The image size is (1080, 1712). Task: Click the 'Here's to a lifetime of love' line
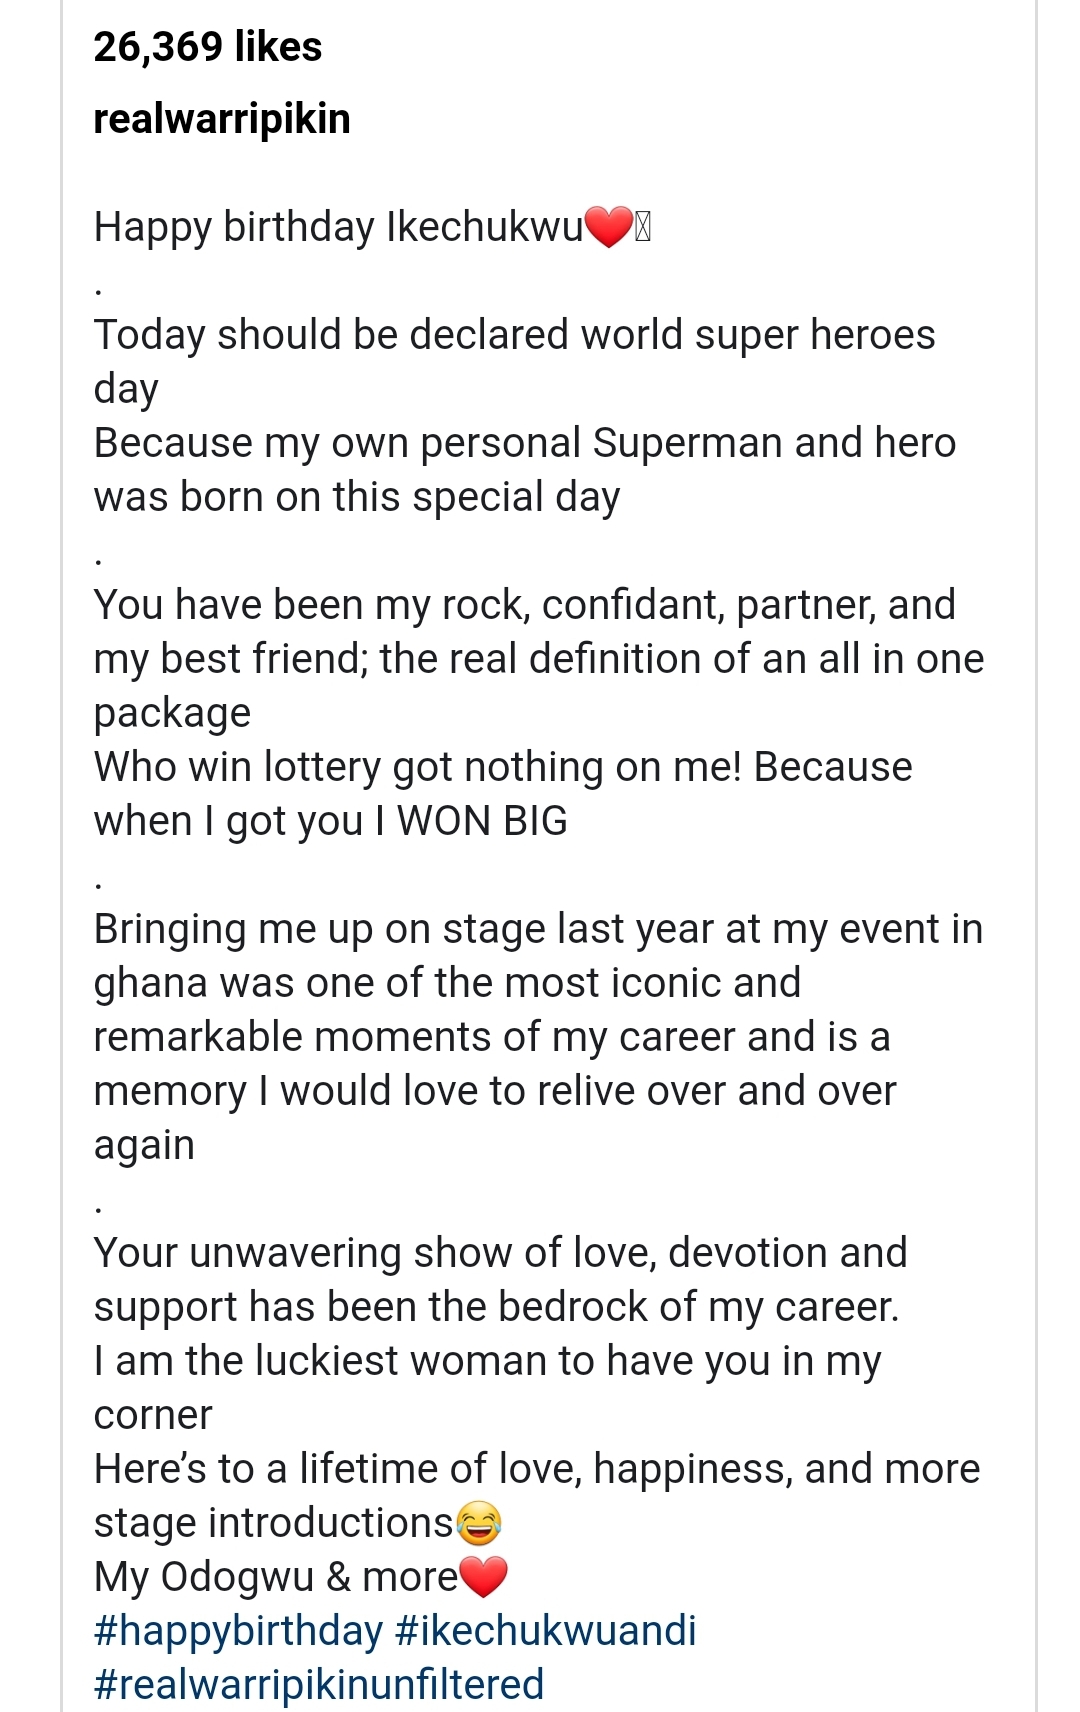coord(537,1496)
